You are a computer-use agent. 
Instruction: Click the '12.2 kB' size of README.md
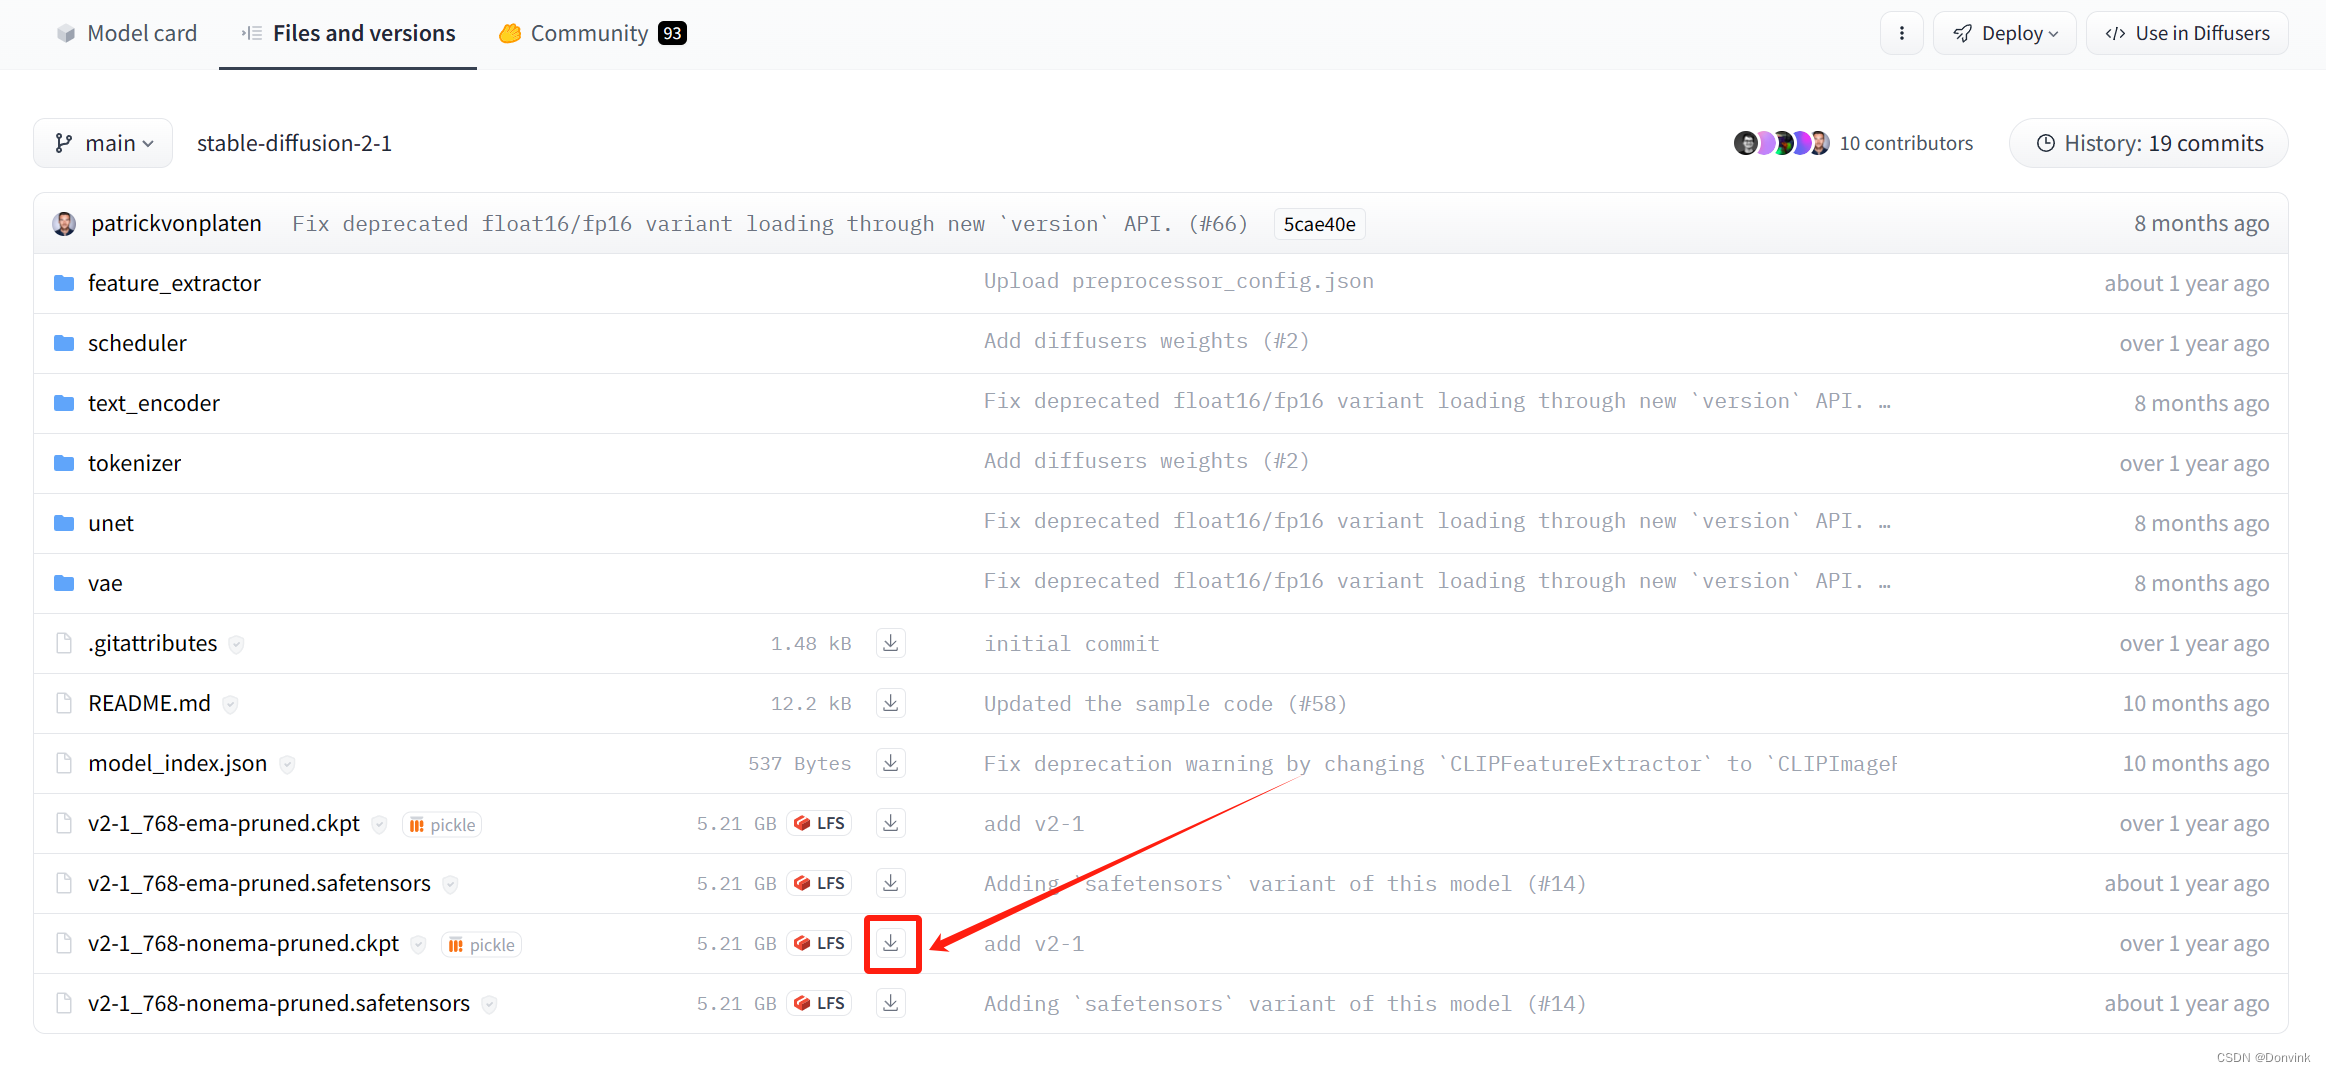coord(811,704)
